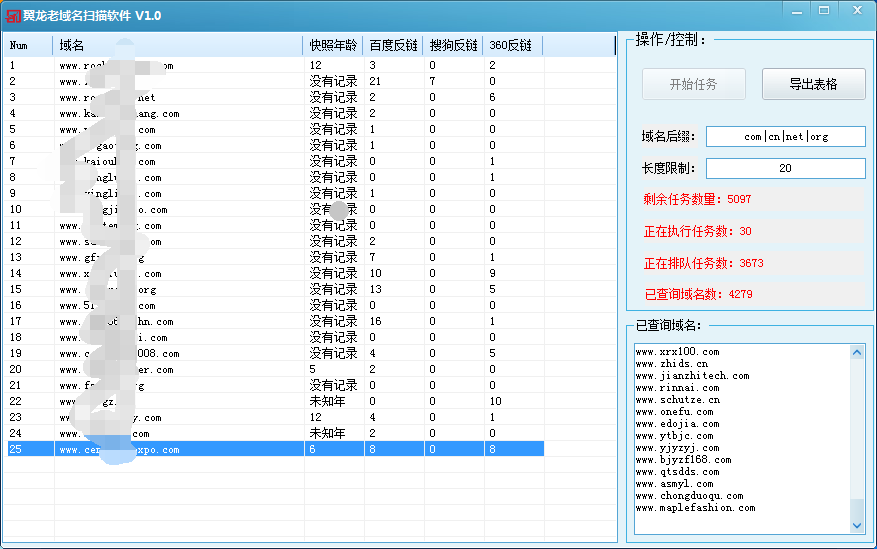
Task: Select www.rinnai.com in queried list
Action: [x=677, y=387]
